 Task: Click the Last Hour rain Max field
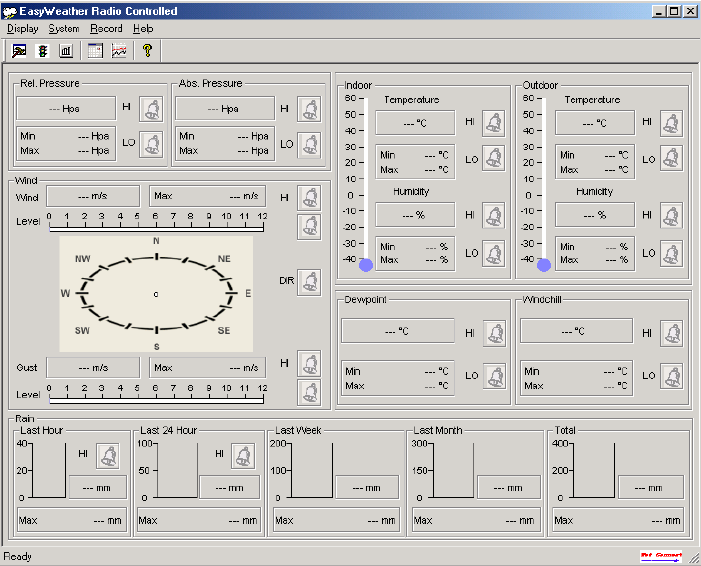72,520
